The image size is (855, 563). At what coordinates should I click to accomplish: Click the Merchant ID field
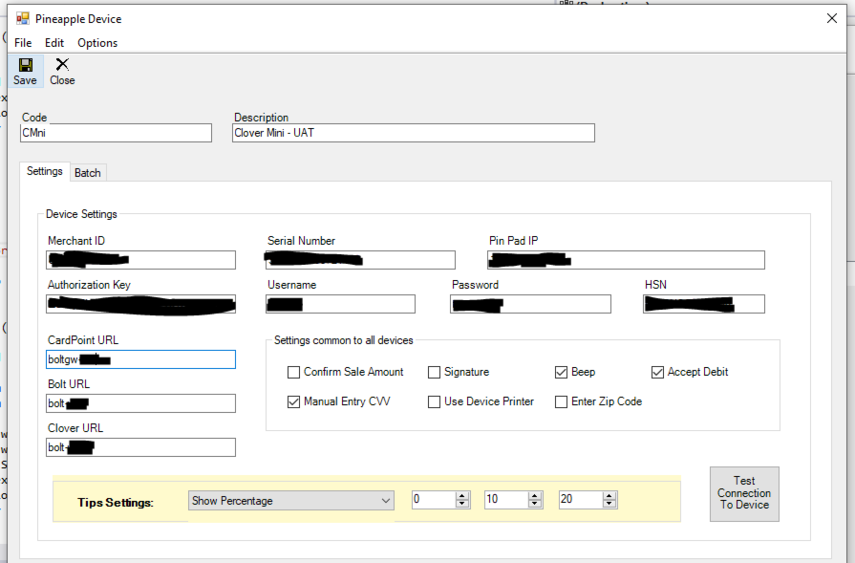141,260
